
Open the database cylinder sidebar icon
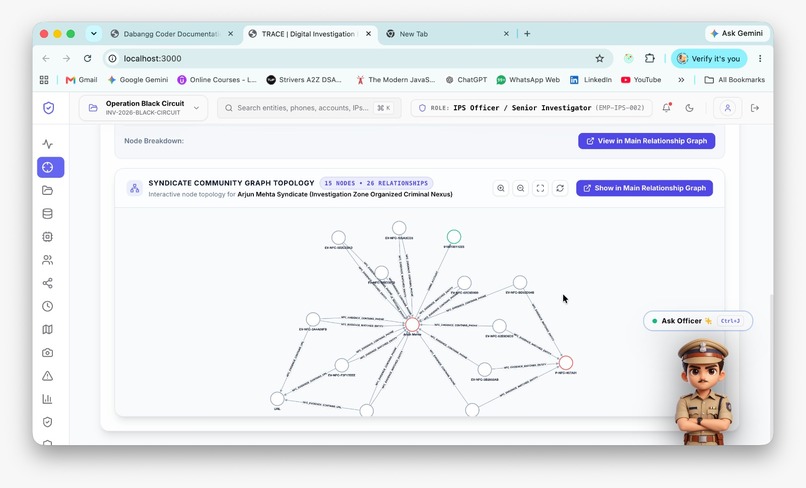[48, 214]
